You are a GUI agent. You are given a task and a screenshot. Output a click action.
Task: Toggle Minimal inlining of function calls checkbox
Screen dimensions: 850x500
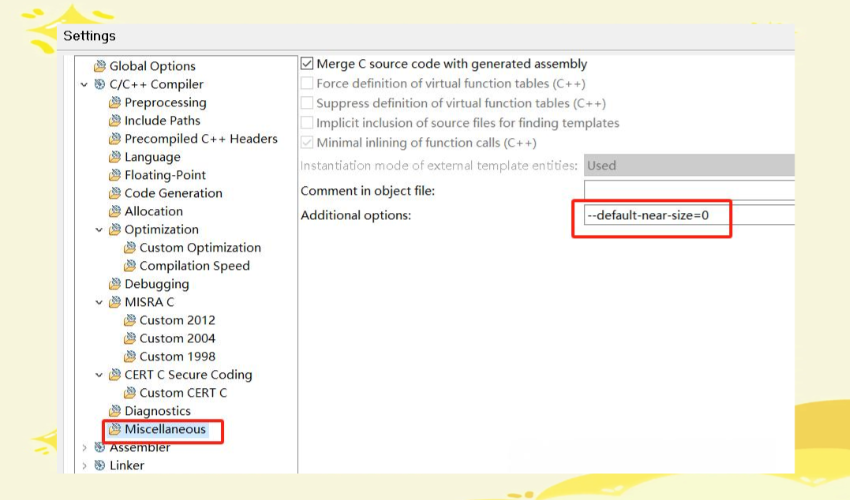tap(307, 143)
